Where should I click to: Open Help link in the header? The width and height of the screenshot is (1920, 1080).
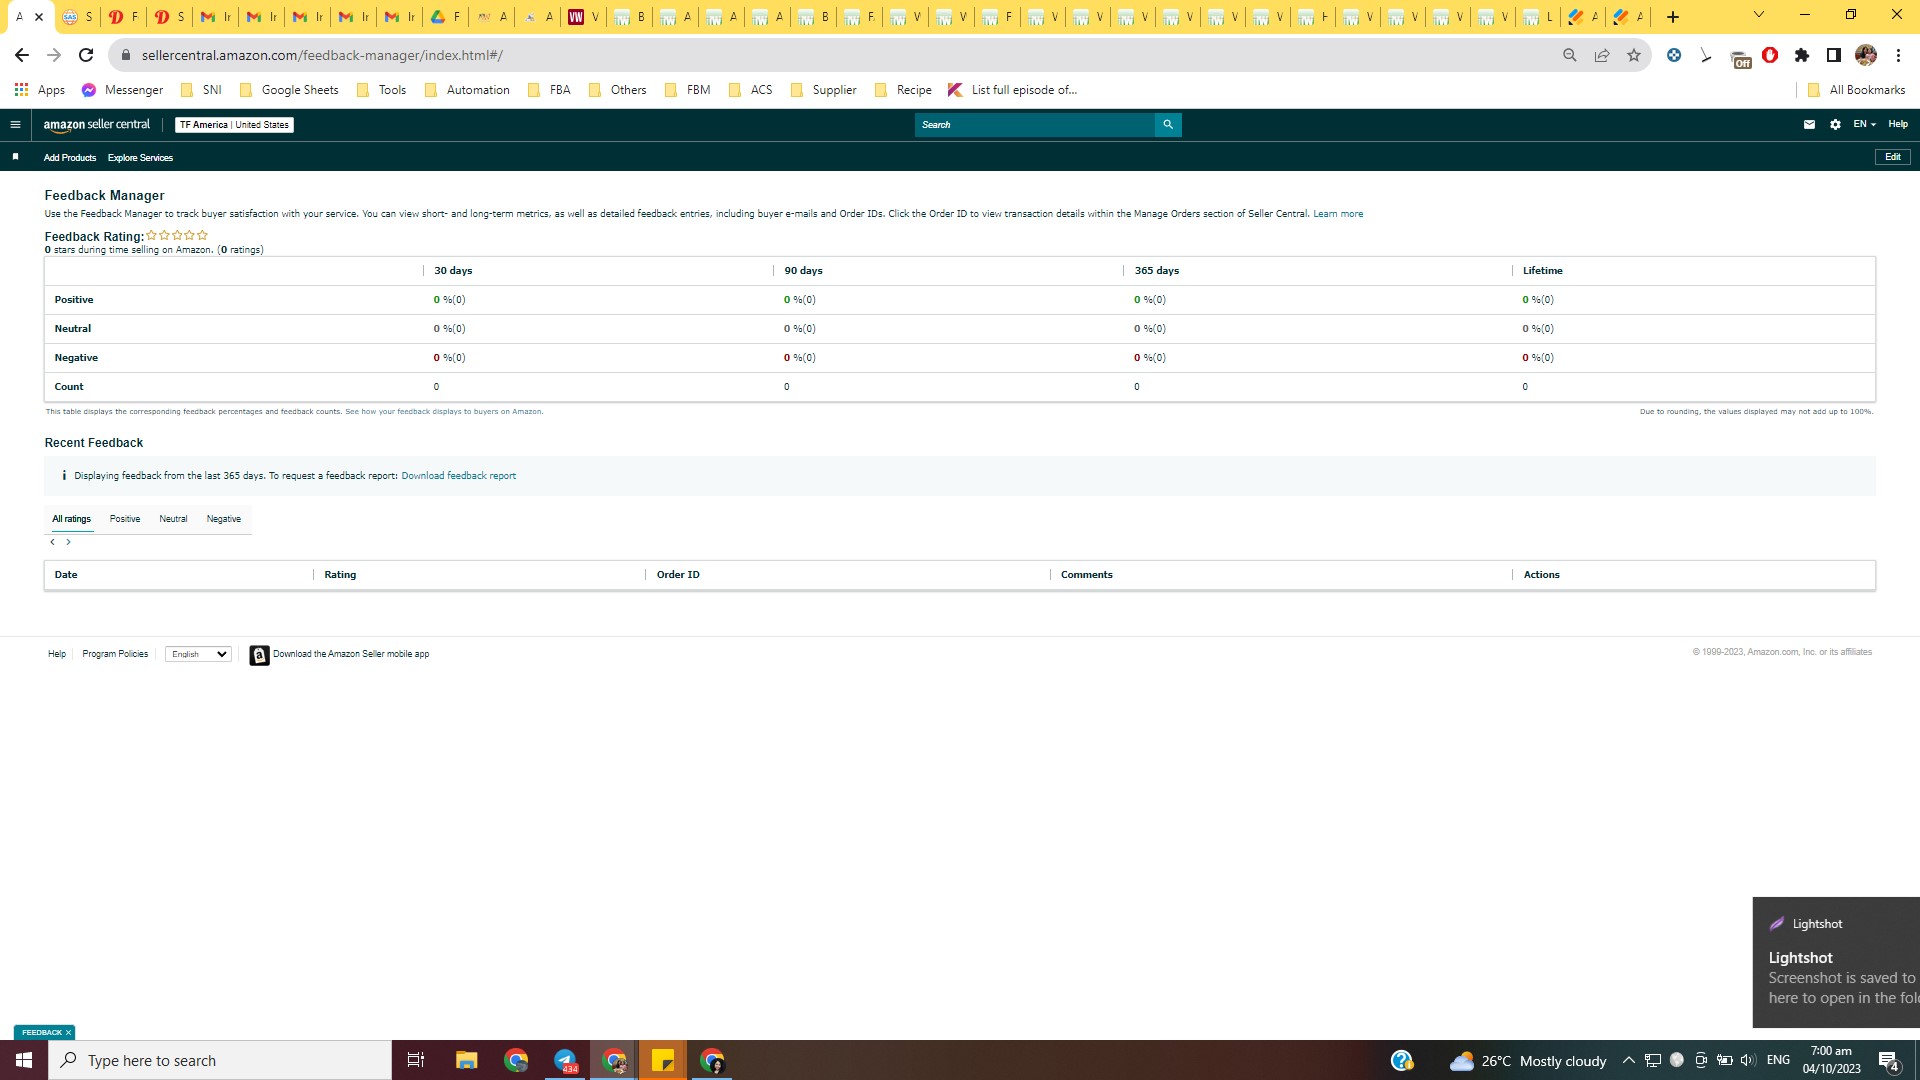pos(1898,124)
